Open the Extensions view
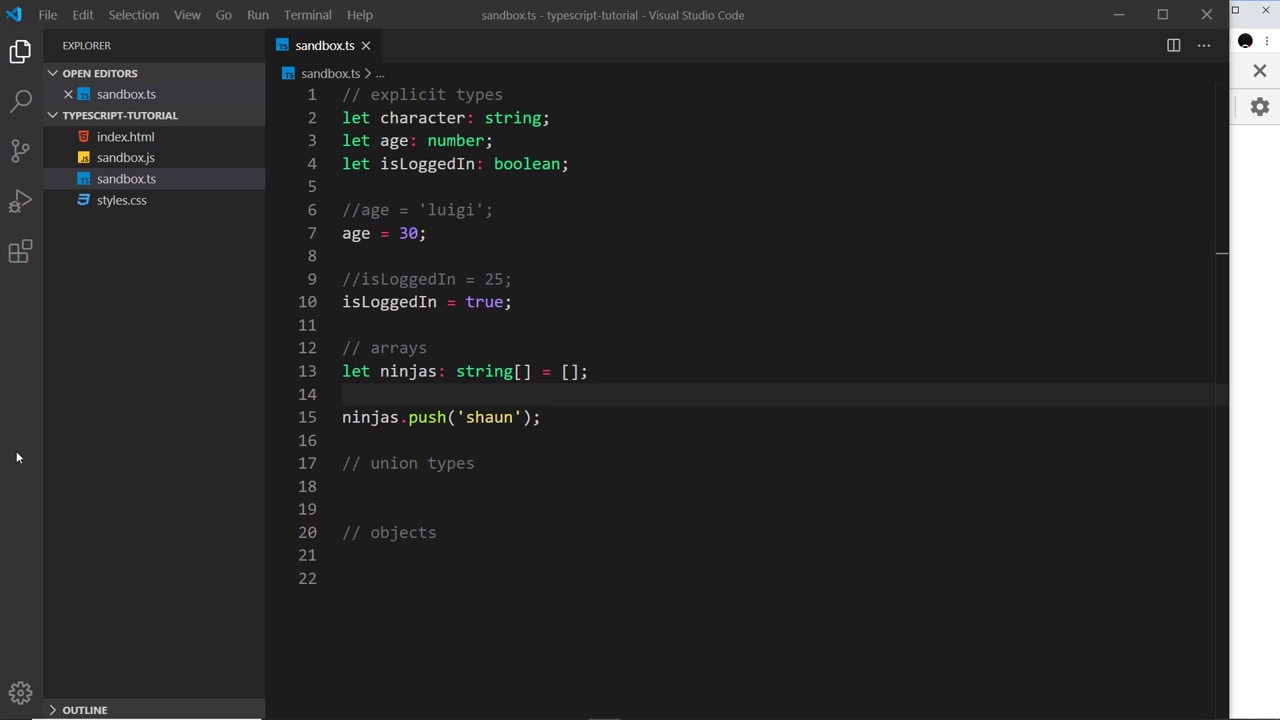 (x=20, y=251)
